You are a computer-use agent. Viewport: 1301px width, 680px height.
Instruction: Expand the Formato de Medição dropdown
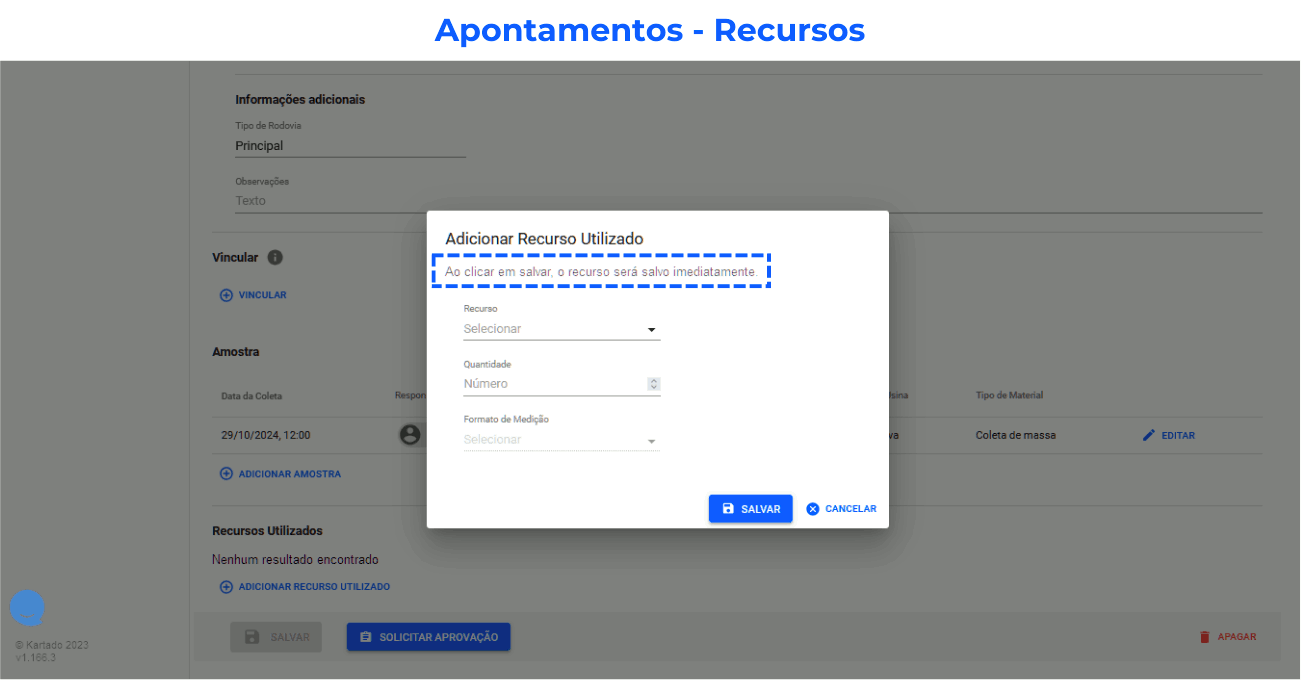[561, 440]
